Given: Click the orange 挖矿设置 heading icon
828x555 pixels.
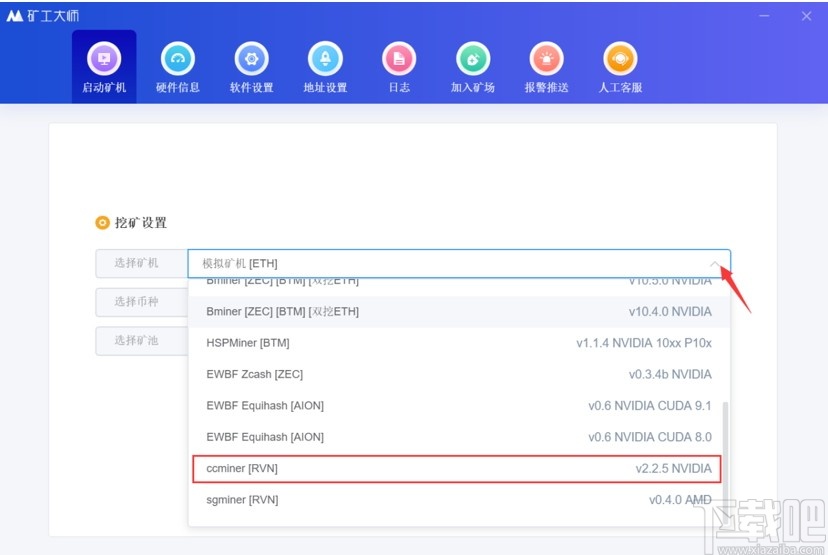Looking at the screenshot, I should (102, 223).
